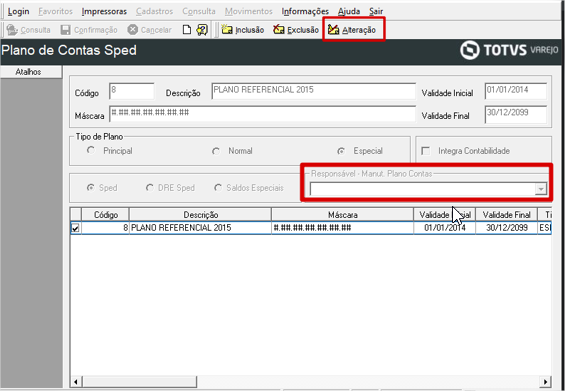The image size is (565, 391).
Task: Toggle the checkbox on row 8 of the grid
Action: (76, 228)
